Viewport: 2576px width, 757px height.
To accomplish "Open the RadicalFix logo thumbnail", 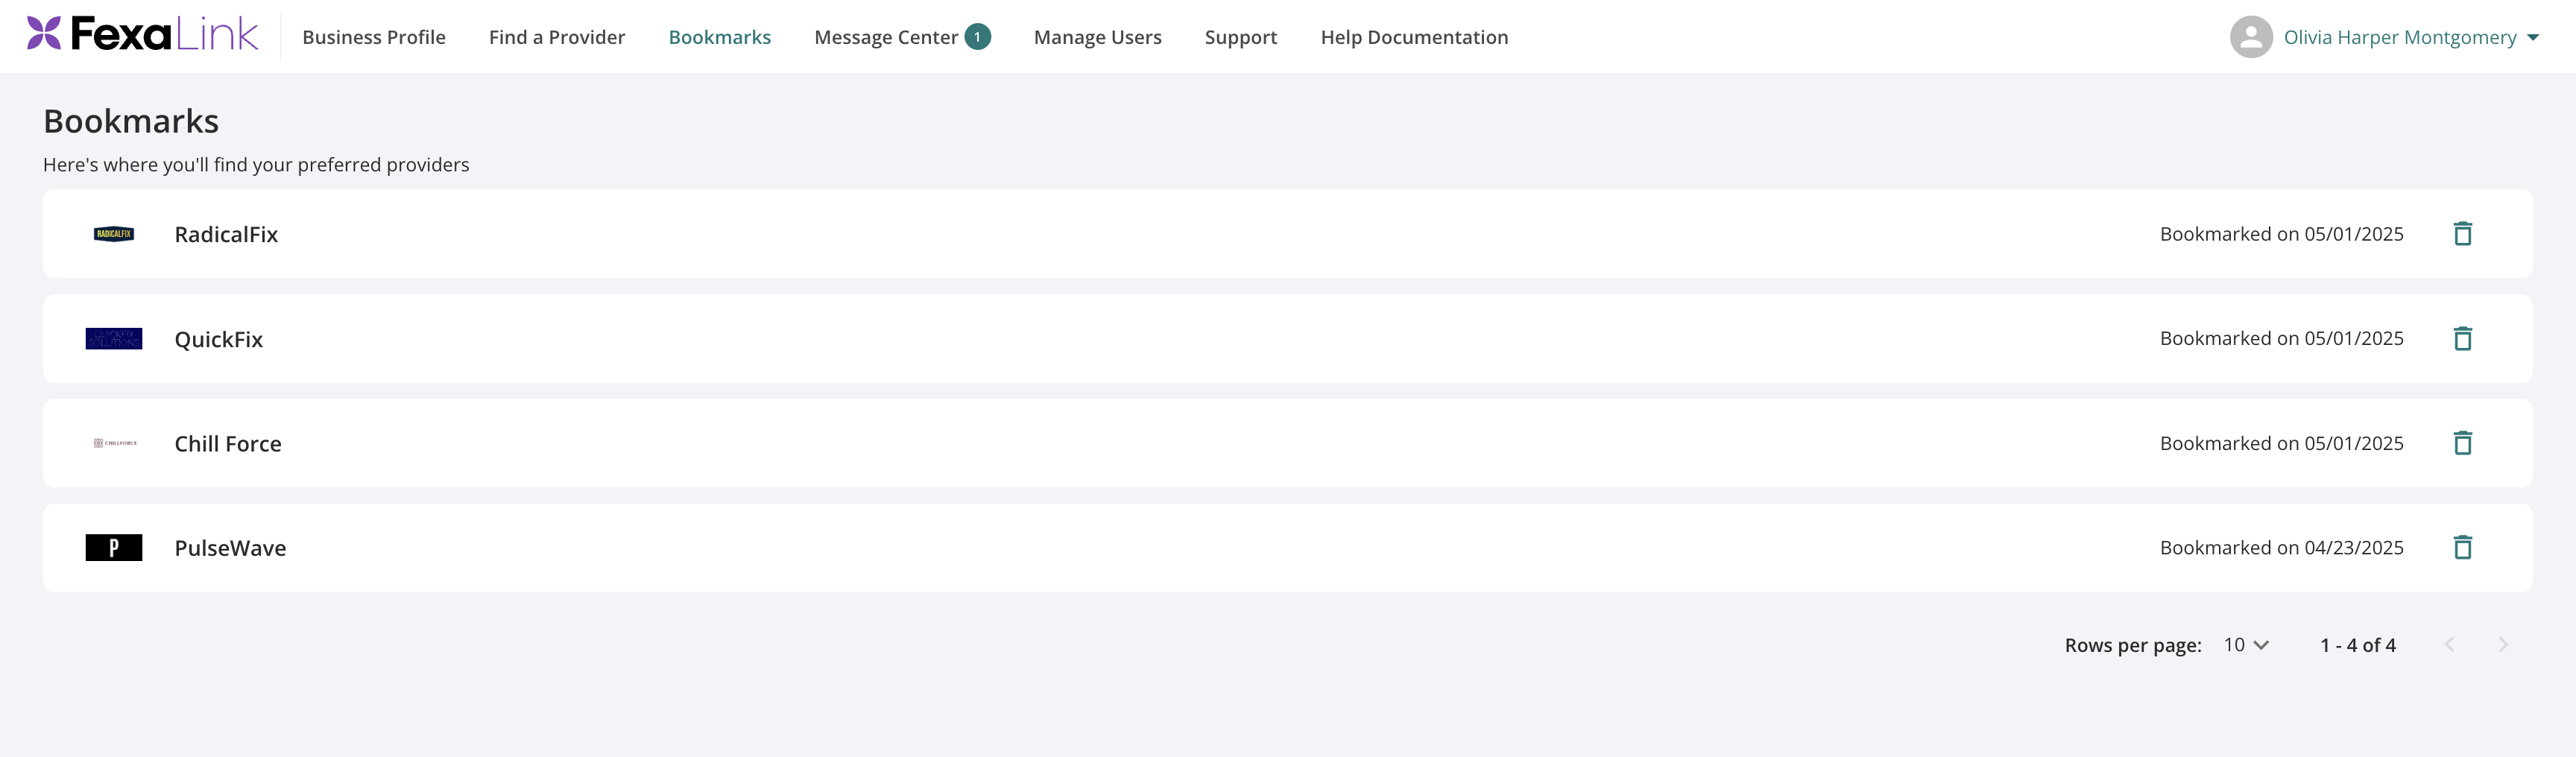I will point(114,234).
